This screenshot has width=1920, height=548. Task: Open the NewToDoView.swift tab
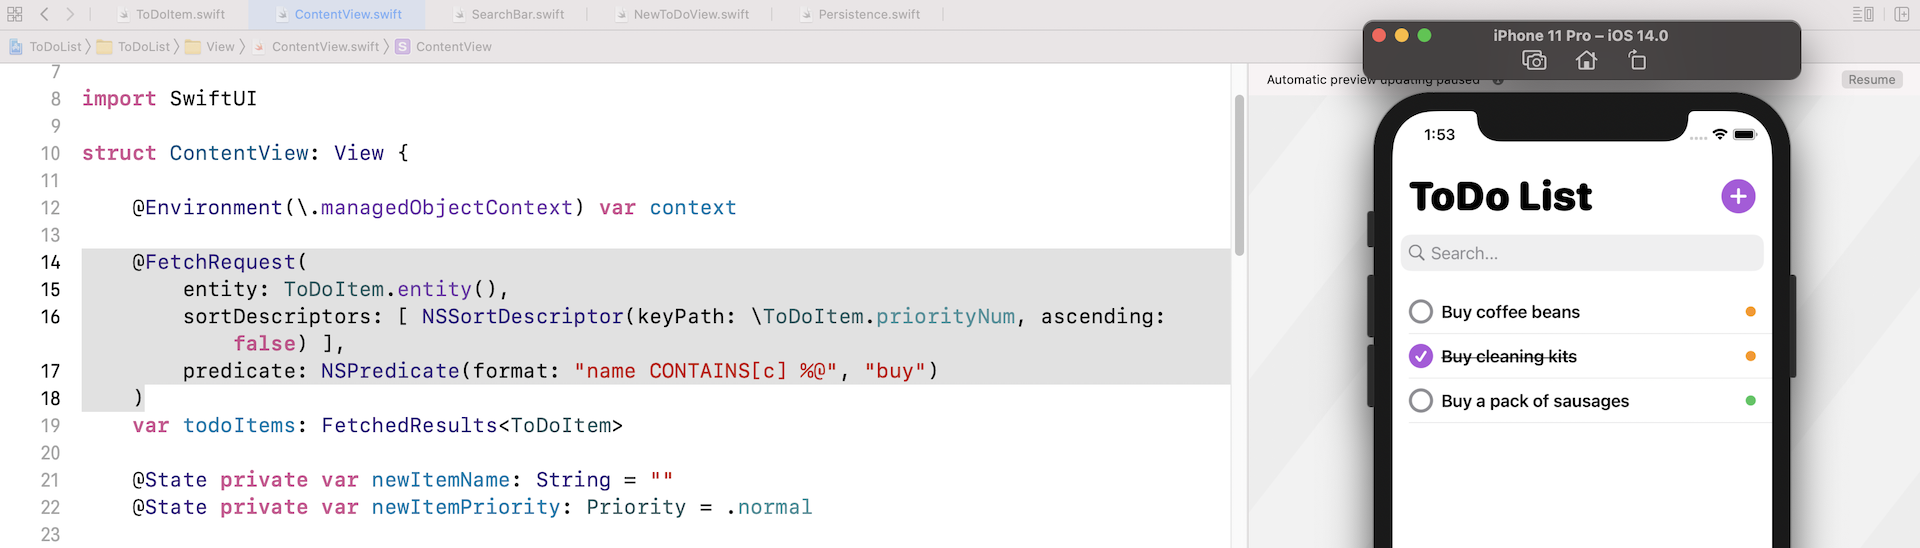coord(690,15)
